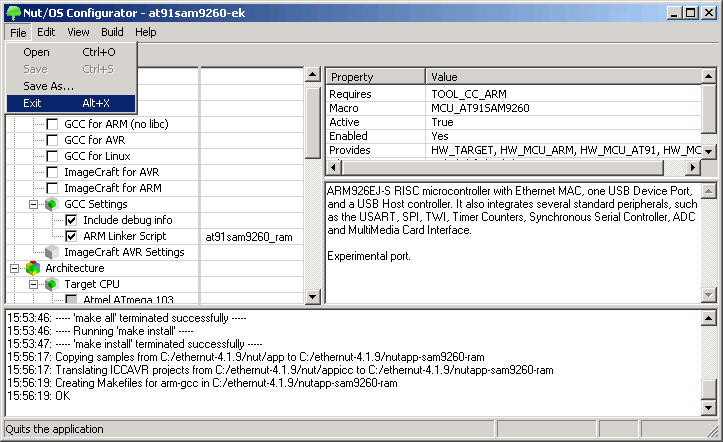The width and height of the screenshot is (723, 442).
Task: Click the grey ImageCraft AVR Settings cube icon
Action: [52, 252]
